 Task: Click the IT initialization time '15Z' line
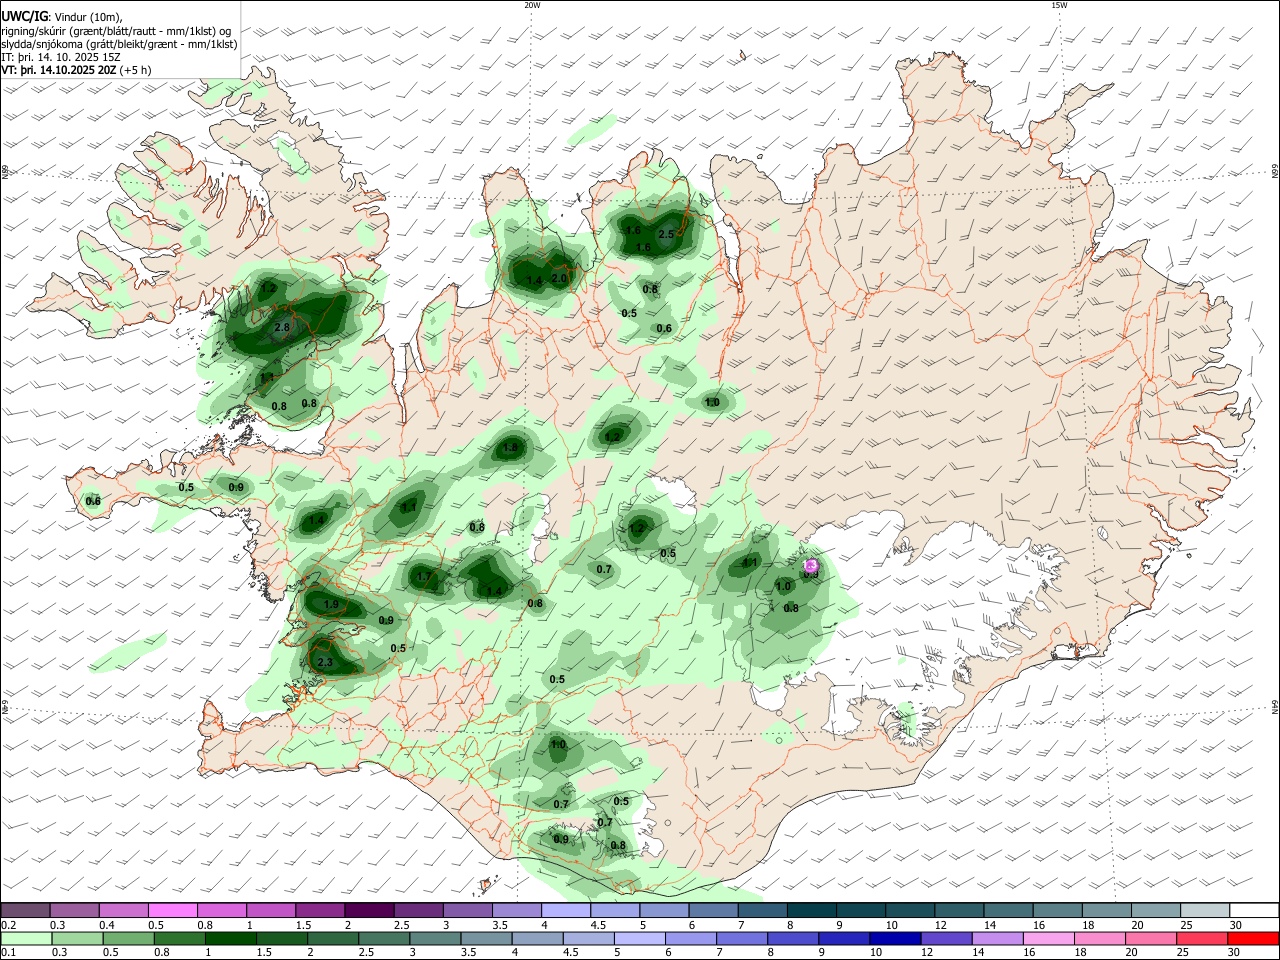(61, 57)
